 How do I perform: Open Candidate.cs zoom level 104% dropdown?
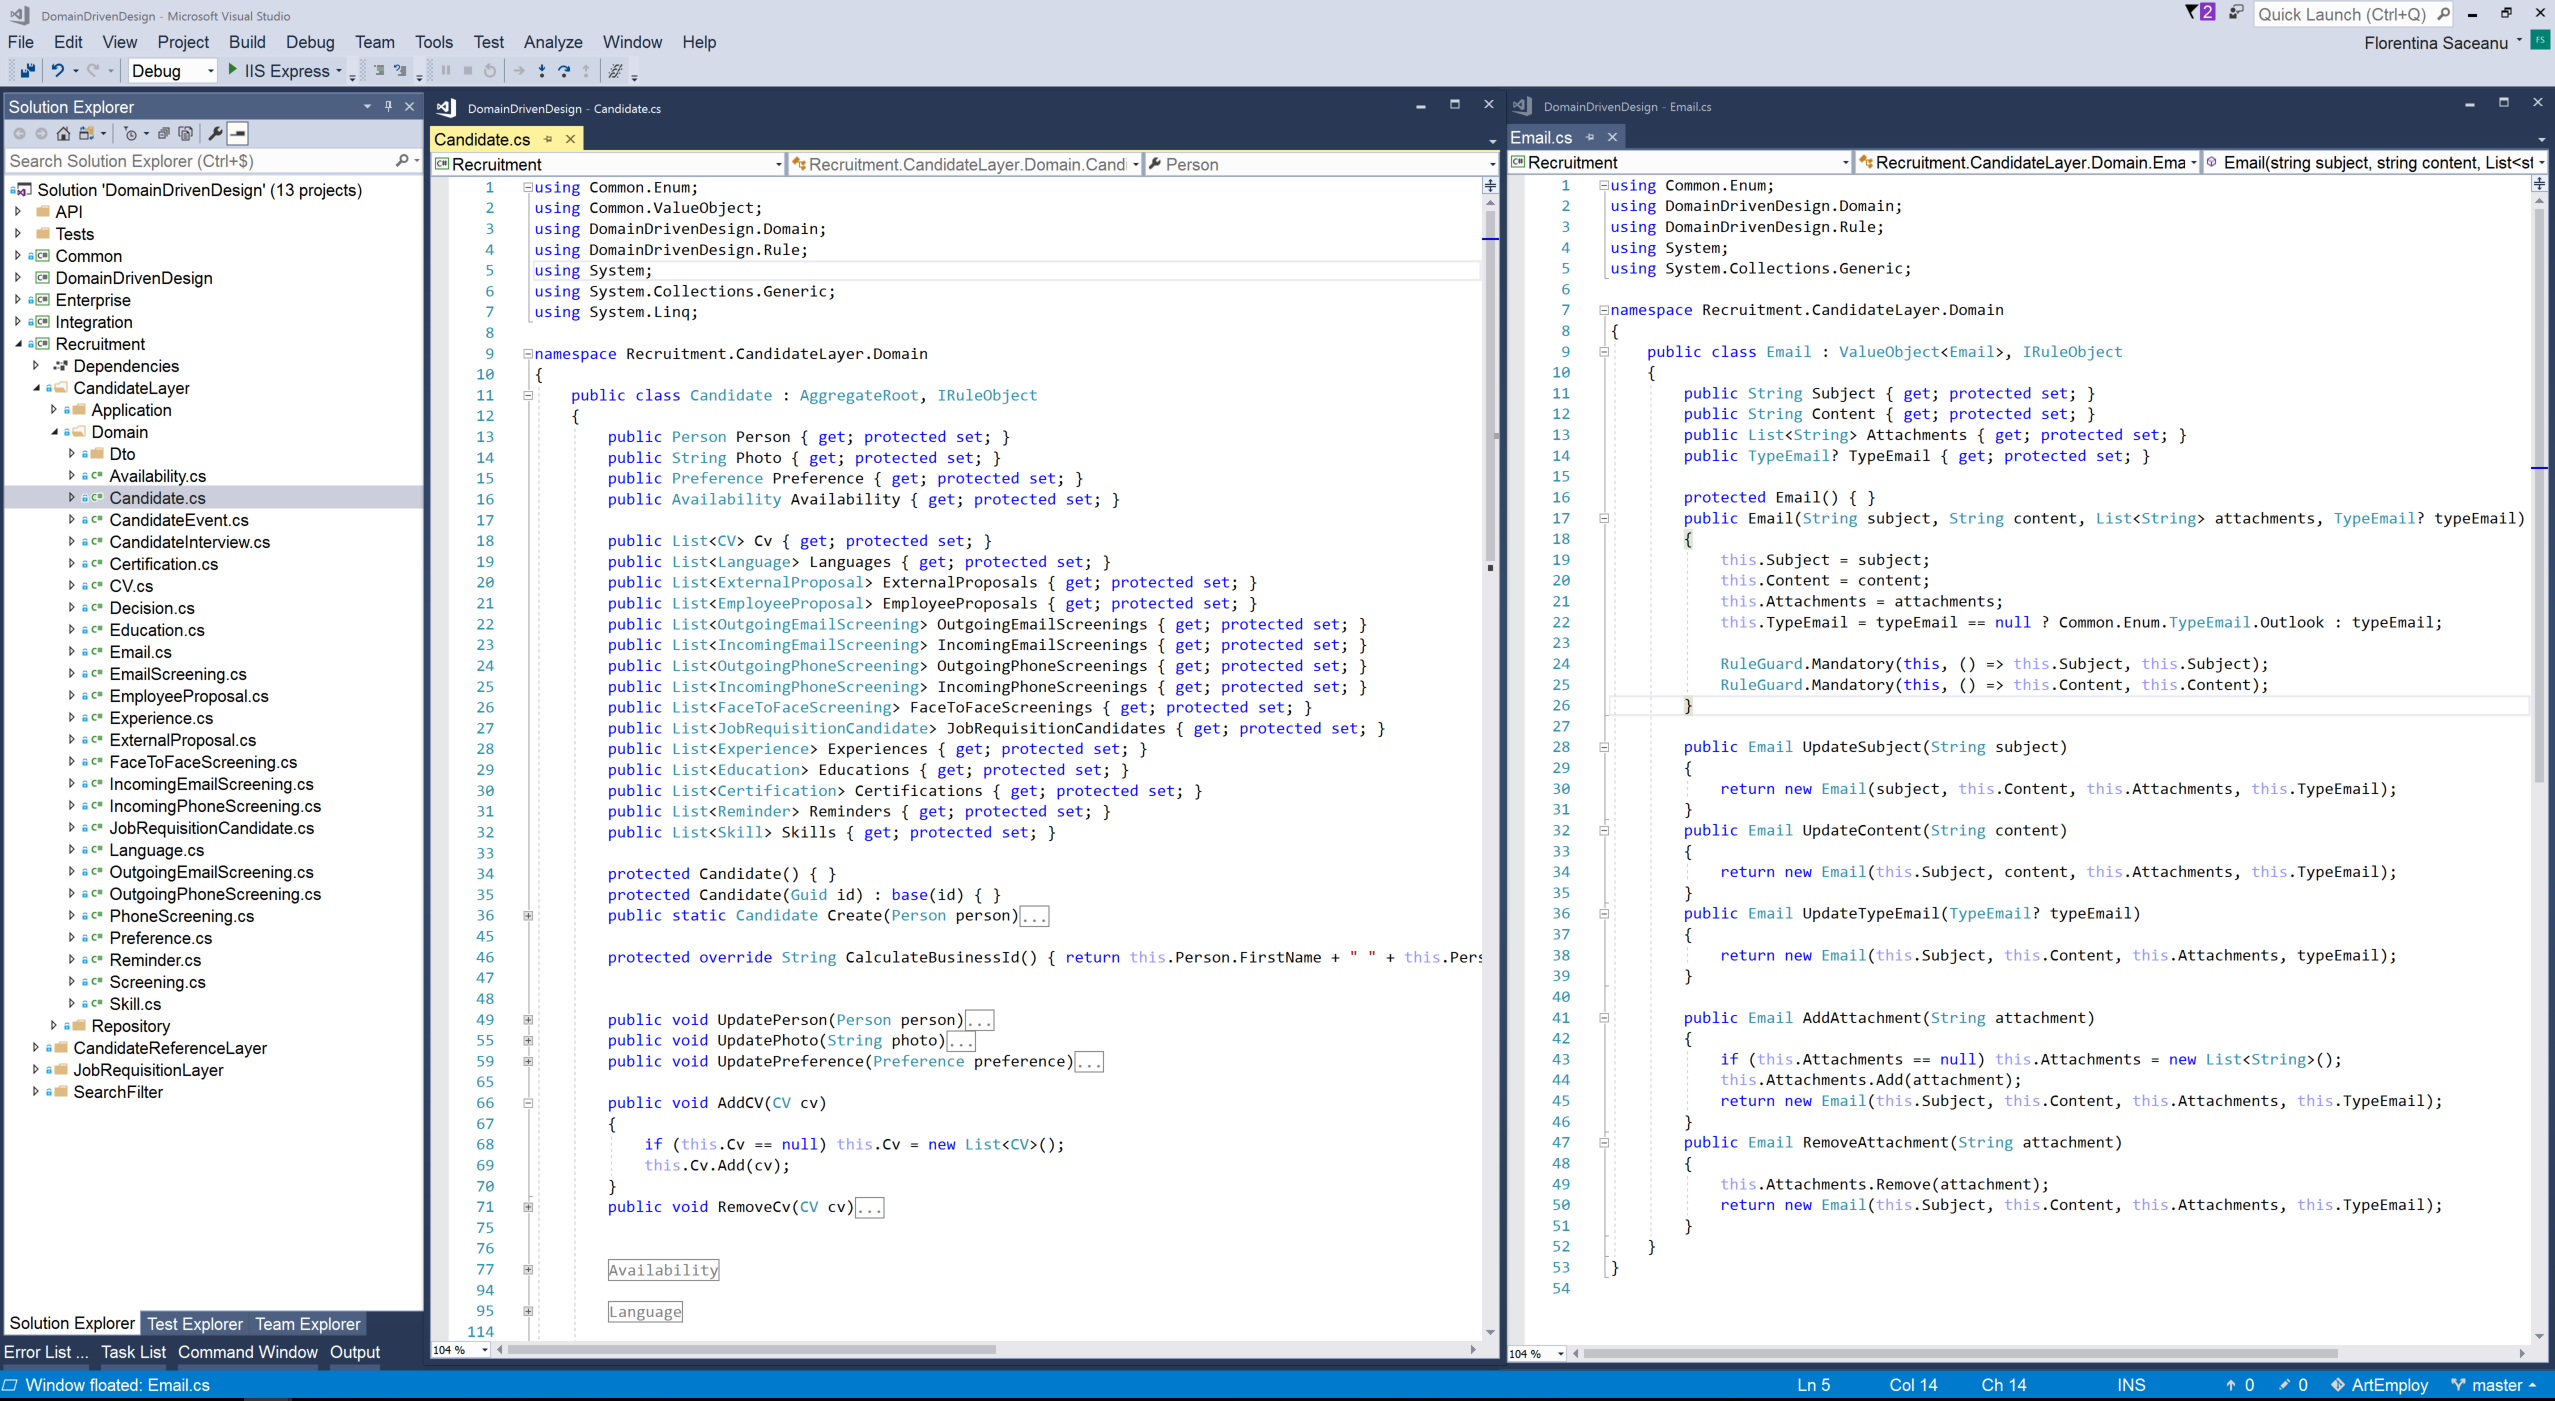tap(485, 1350)
